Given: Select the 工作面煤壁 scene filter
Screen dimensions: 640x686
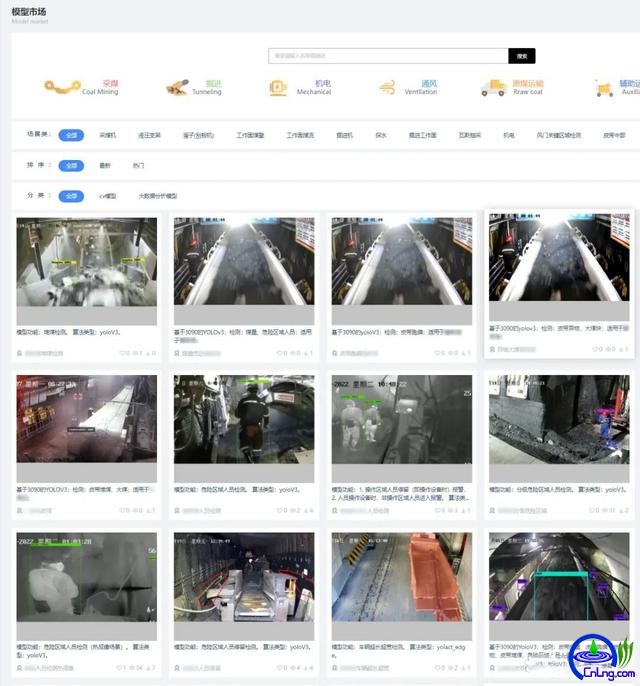Looking at the screenshot, I should point(250,135).
